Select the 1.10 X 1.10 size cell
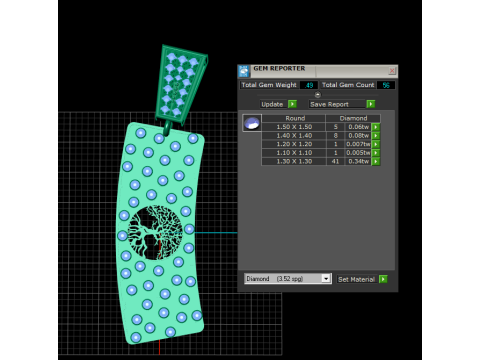 coord(294,153)
